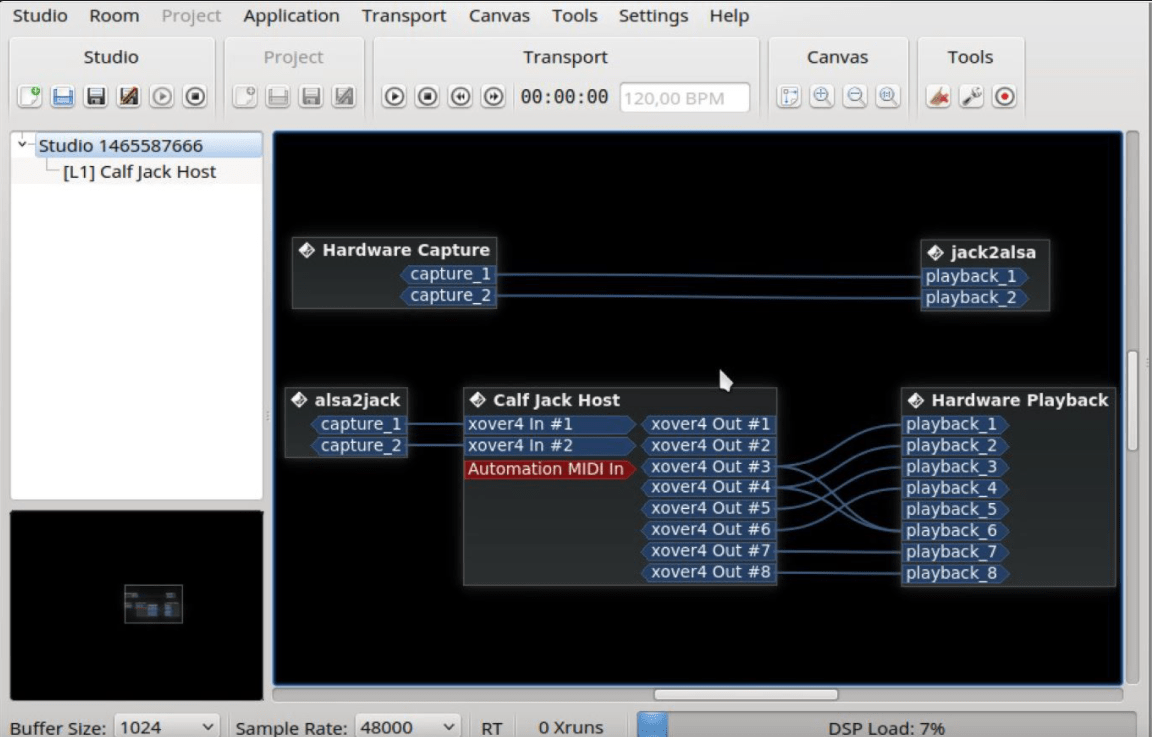This screenshot has width=1152, height=737.
Task: Select [L1] Calf Jack Host tree item
Action: [x=140, y=172]
